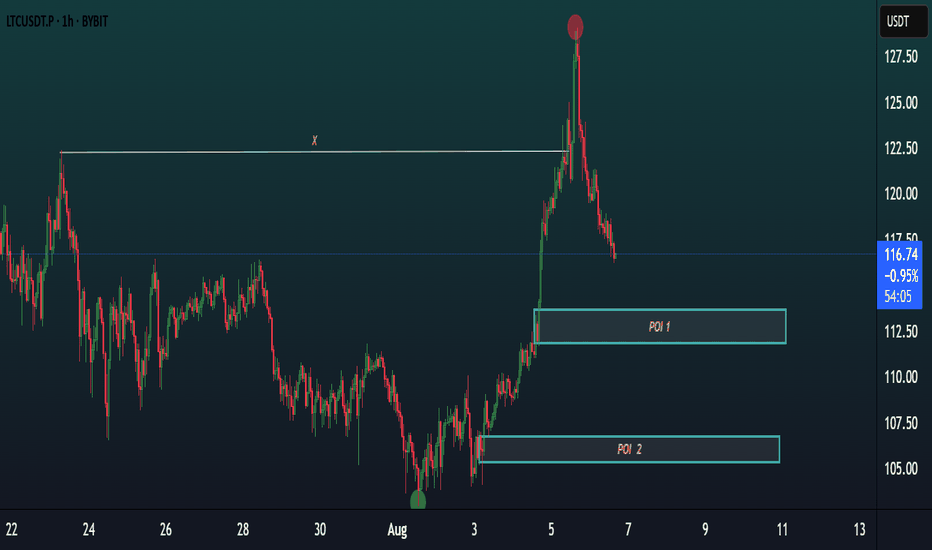932x550 pixels.
Task: Click the 13 date label on time axis
Action: 859,529
